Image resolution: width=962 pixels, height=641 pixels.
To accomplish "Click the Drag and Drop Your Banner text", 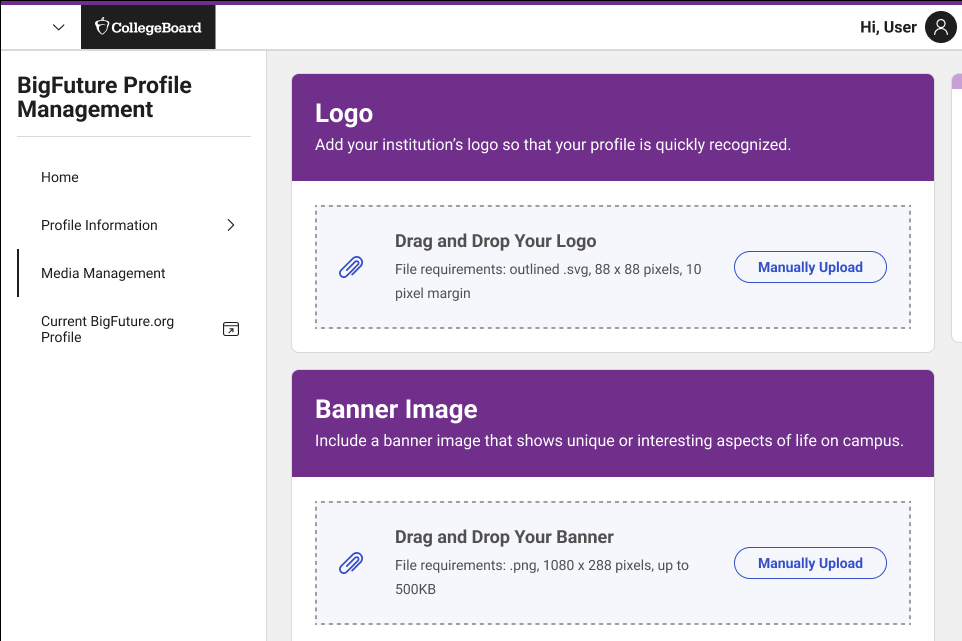I will tap(504, 537).
